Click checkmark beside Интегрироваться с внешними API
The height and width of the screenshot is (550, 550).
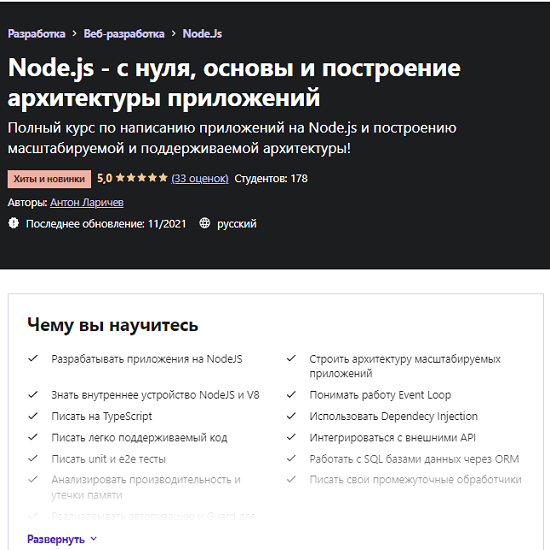coord(291,437)
